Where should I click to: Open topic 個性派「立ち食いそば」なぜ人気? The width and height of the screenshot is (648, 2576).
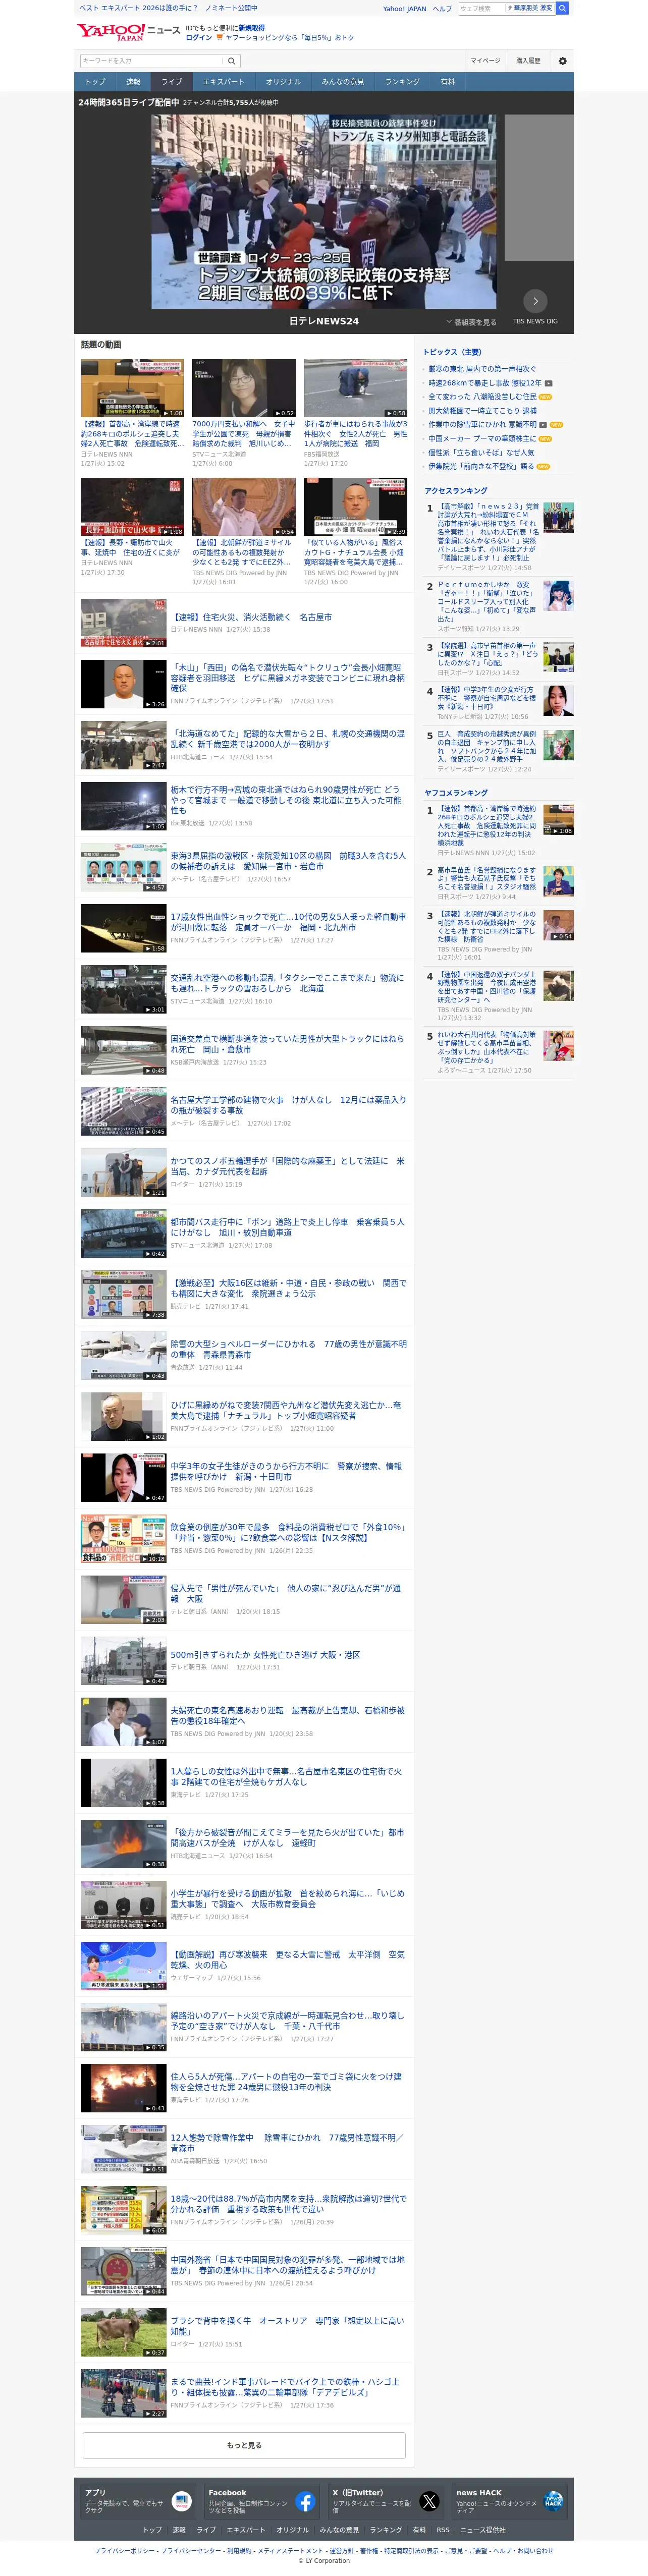pyautogui.click(x=481, y=452)
